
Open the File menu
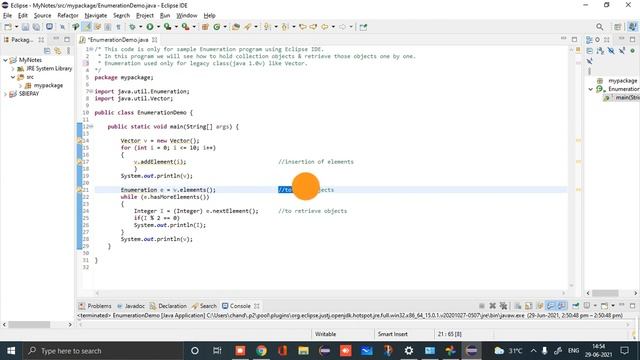pos(7,16)
